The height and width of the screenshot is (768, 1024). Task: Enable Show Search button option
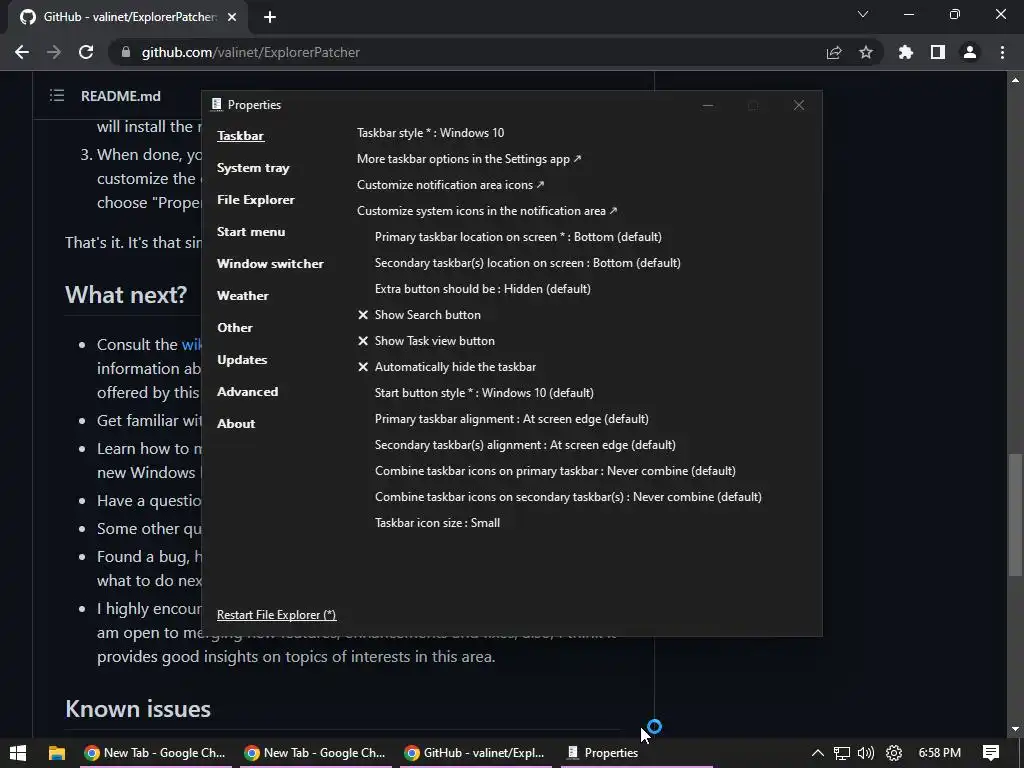point(419,315)
